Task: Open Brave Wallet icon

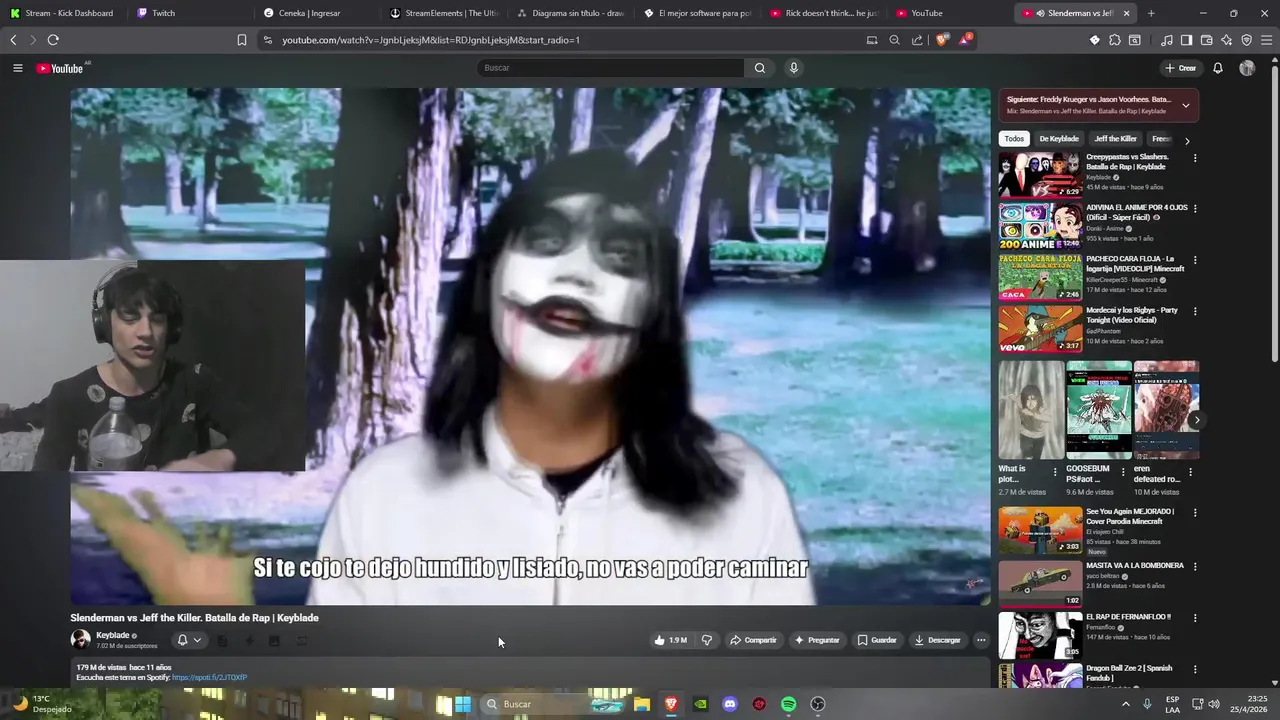Action: click(1206, 40)
